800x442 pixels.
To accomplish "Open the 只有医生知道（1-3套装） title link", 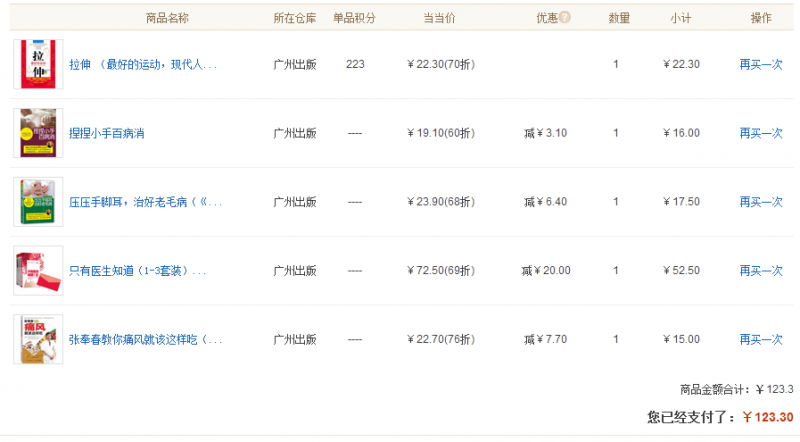I will 137,271.
